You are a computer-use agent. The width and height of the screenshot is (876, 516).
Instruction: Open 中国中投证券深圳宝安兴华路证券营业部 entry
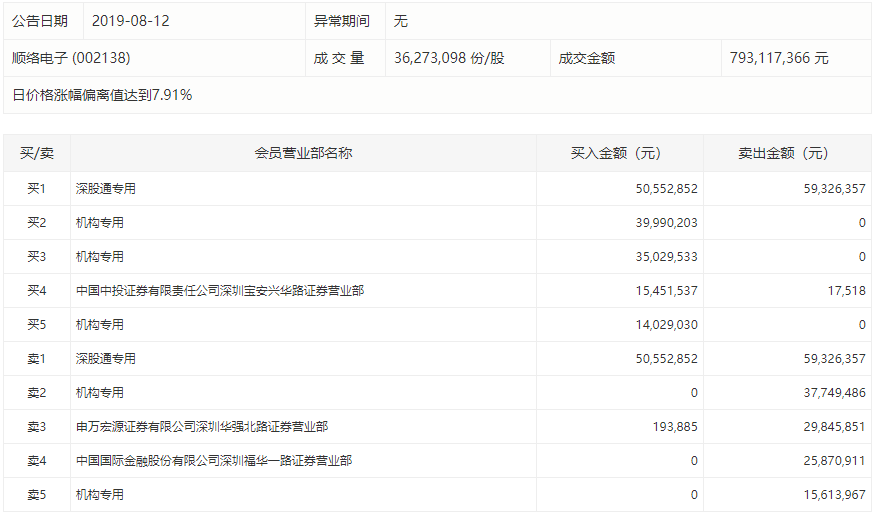pyautogui.click(x=220, y=291)
